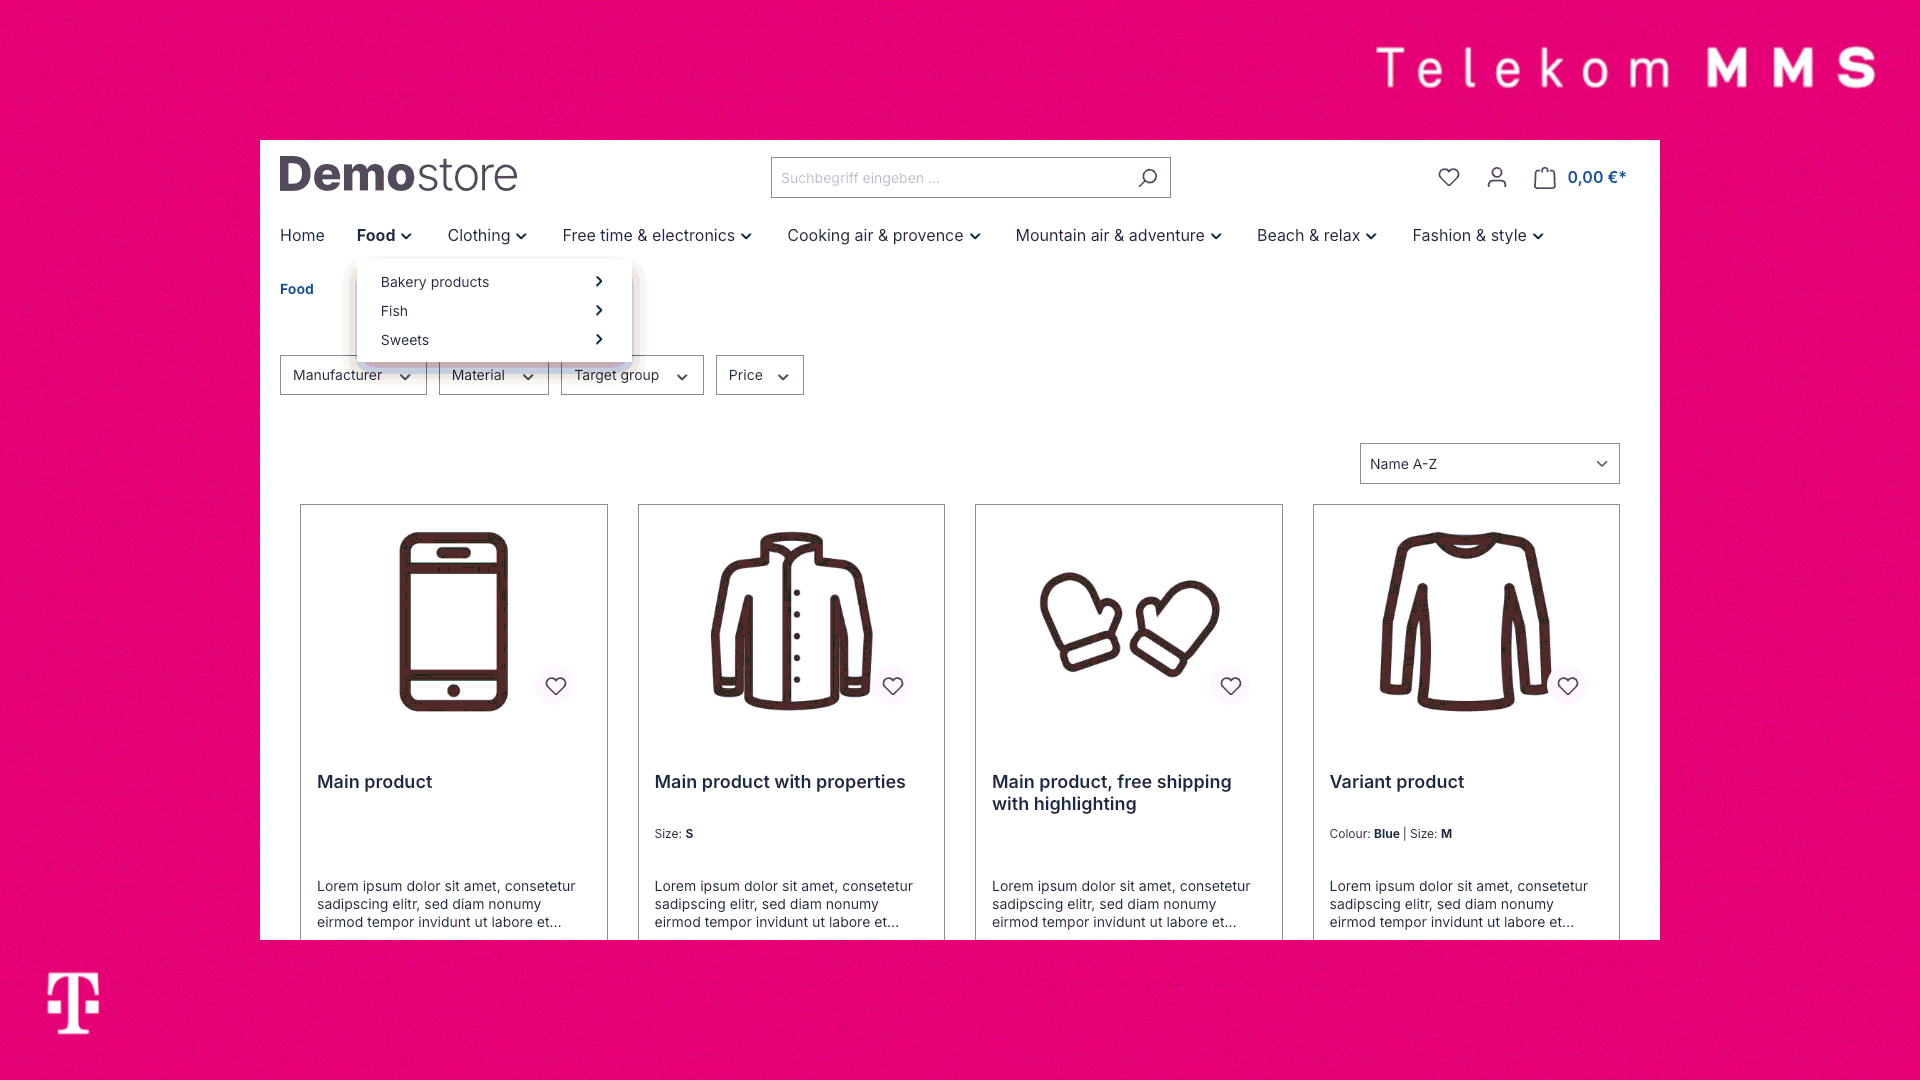
Task: Click the user account icon
Action: (x=1497, y=177)
